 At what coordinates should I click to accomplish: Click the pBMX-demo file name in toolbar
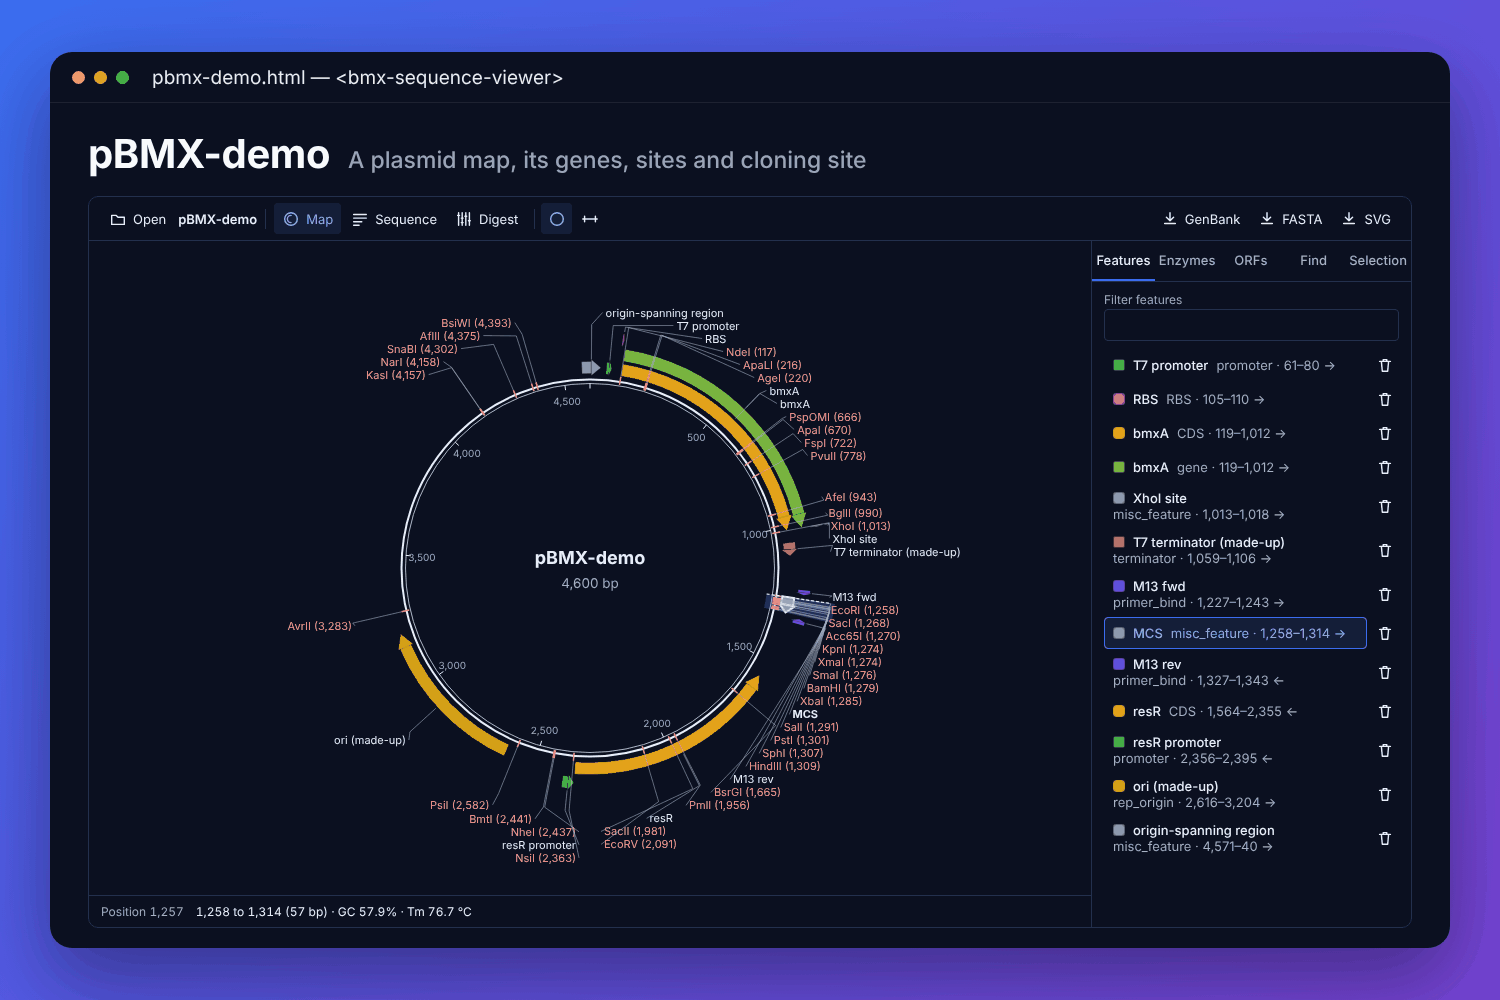pos(217,220)
